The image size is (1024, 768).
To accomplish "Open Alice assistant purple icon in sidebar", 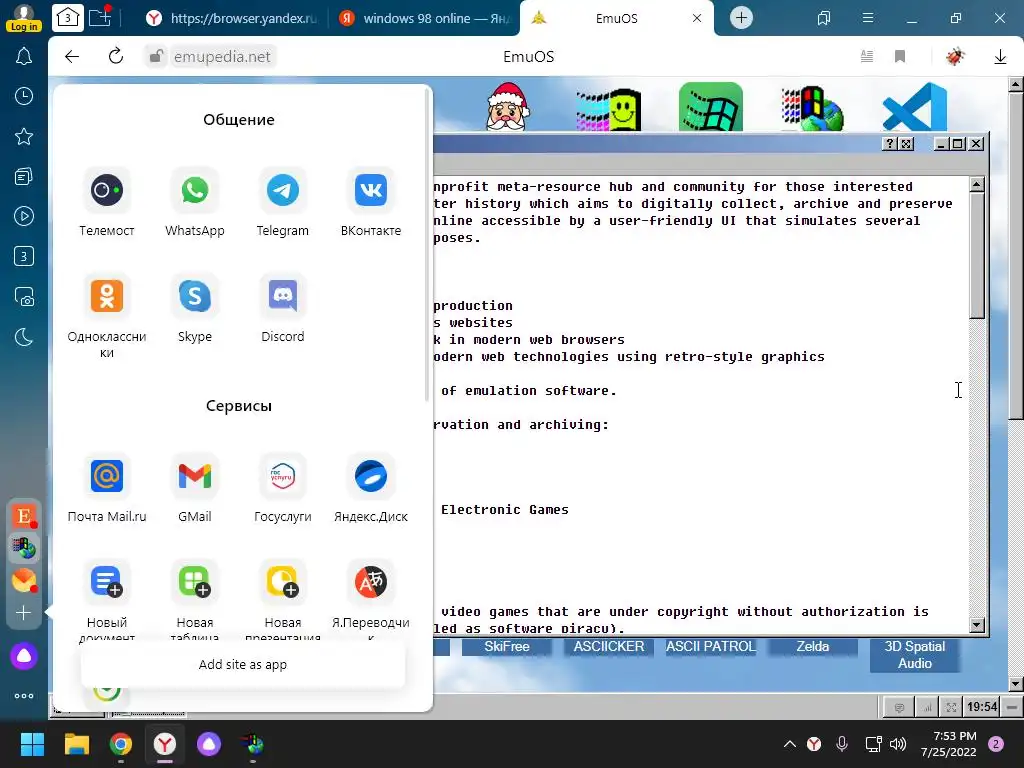I will coord(24,656).
